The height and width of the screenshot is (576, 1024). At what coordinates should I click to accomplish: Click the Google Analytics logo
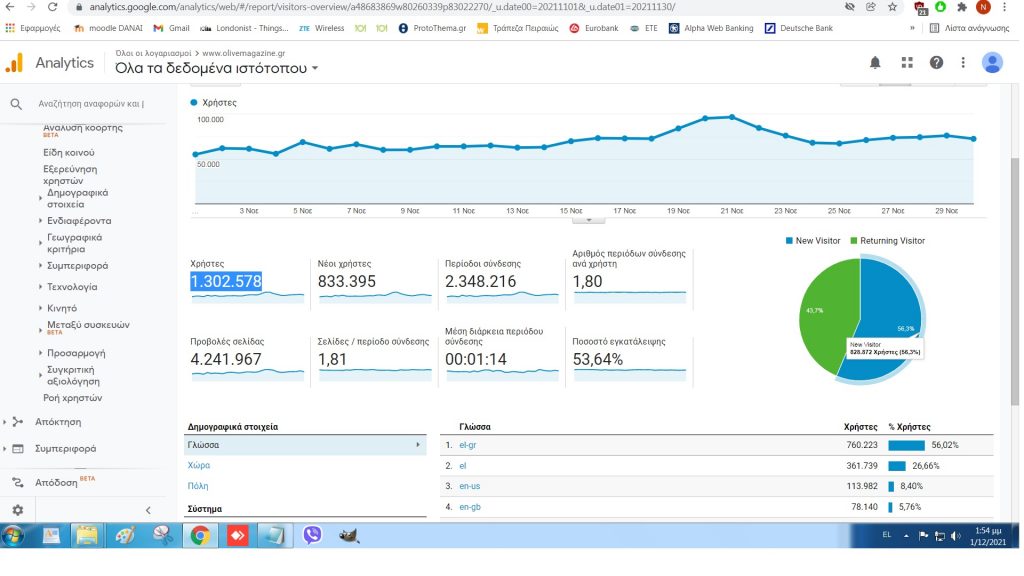pos(14,63)
